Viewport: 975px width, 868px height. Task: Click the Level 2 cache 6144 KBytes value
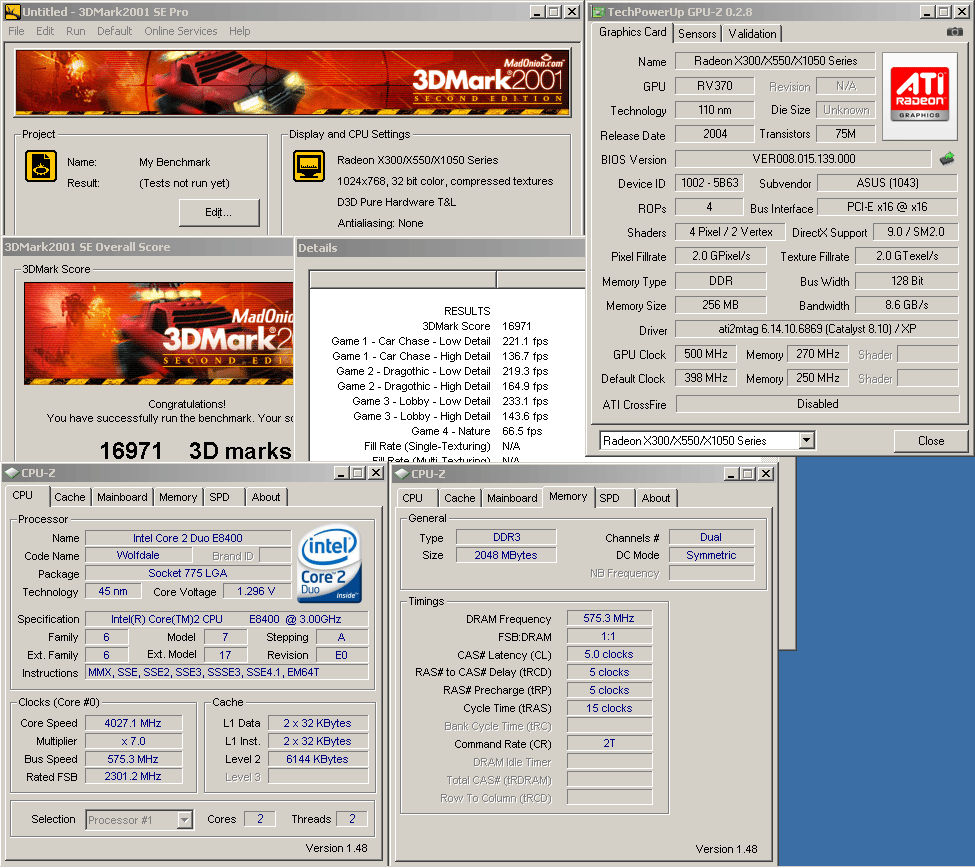tap(317, 759)
